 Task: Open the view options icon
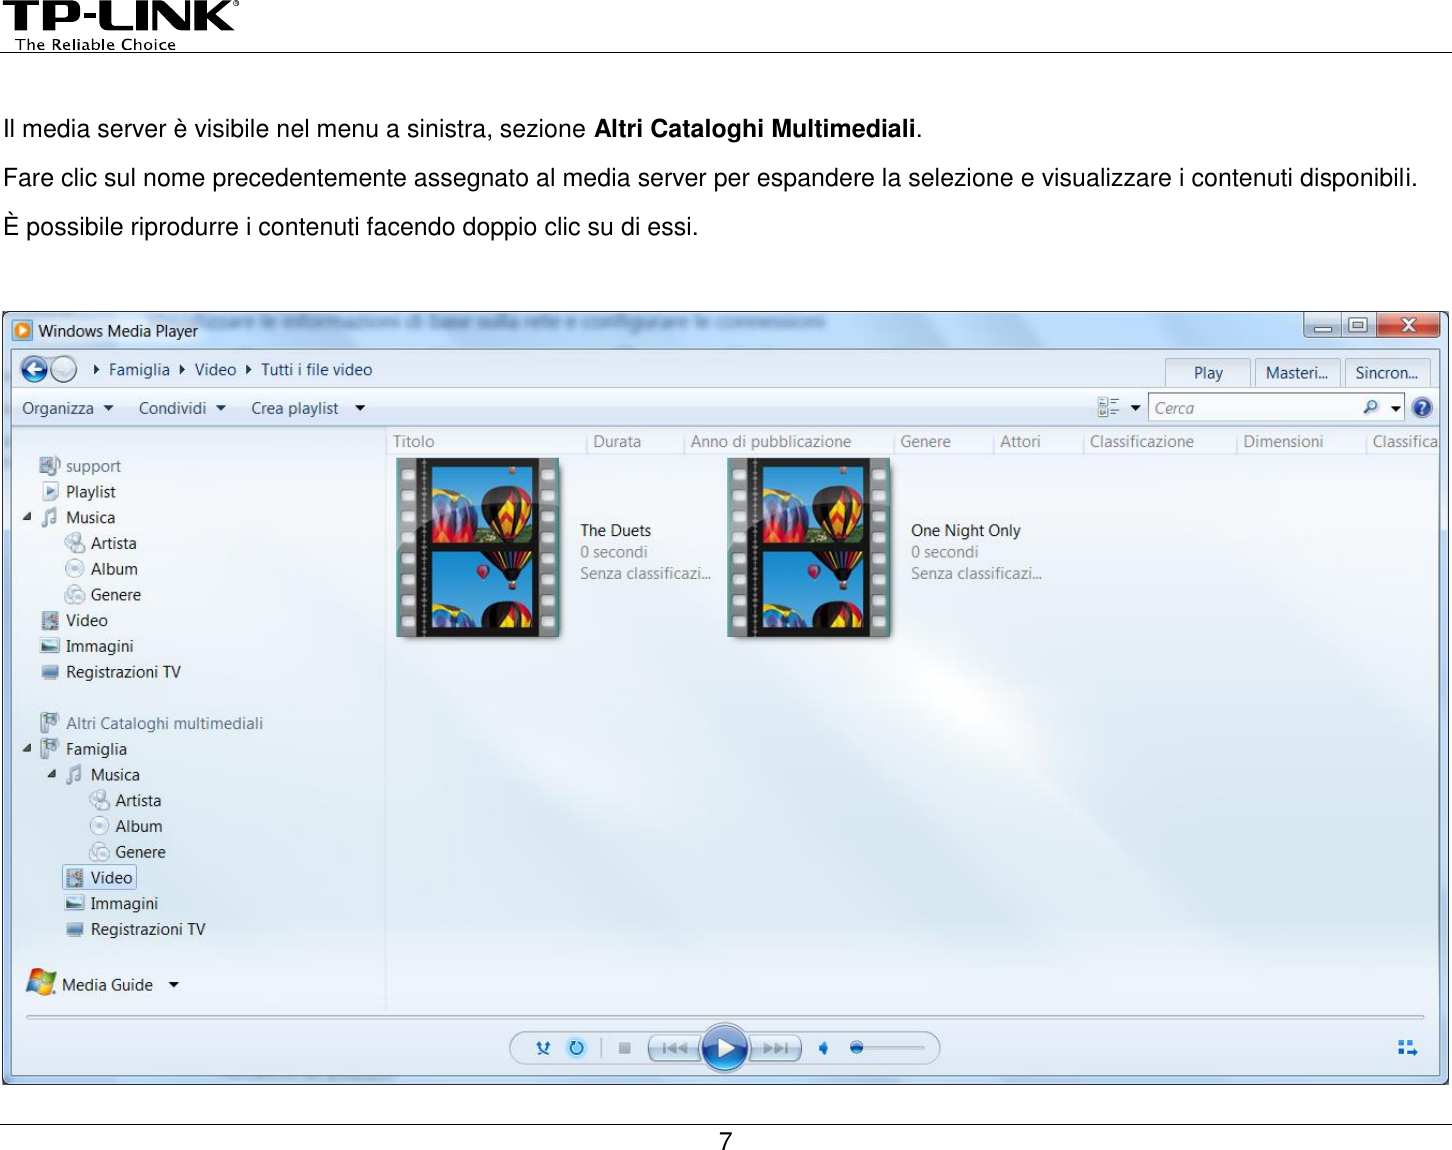tap(1108, 407)
